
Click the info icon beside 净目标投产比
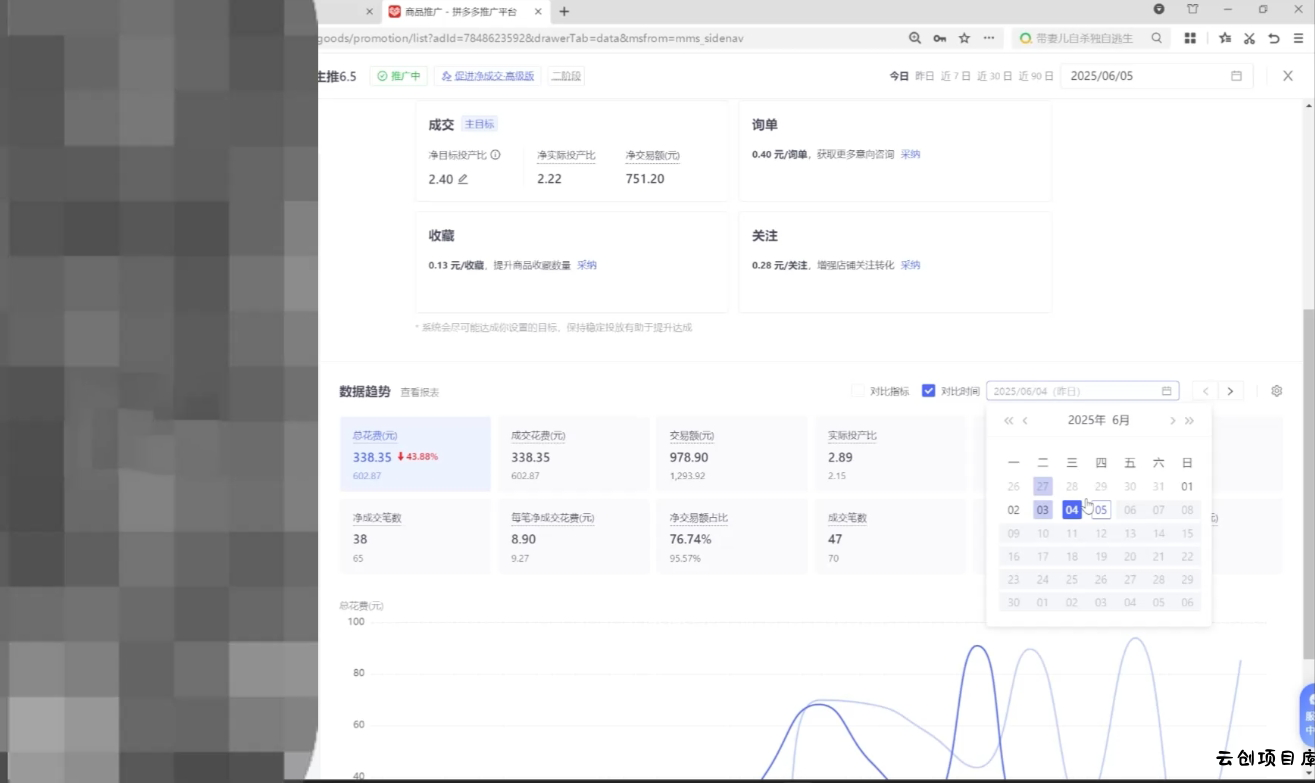495,155
